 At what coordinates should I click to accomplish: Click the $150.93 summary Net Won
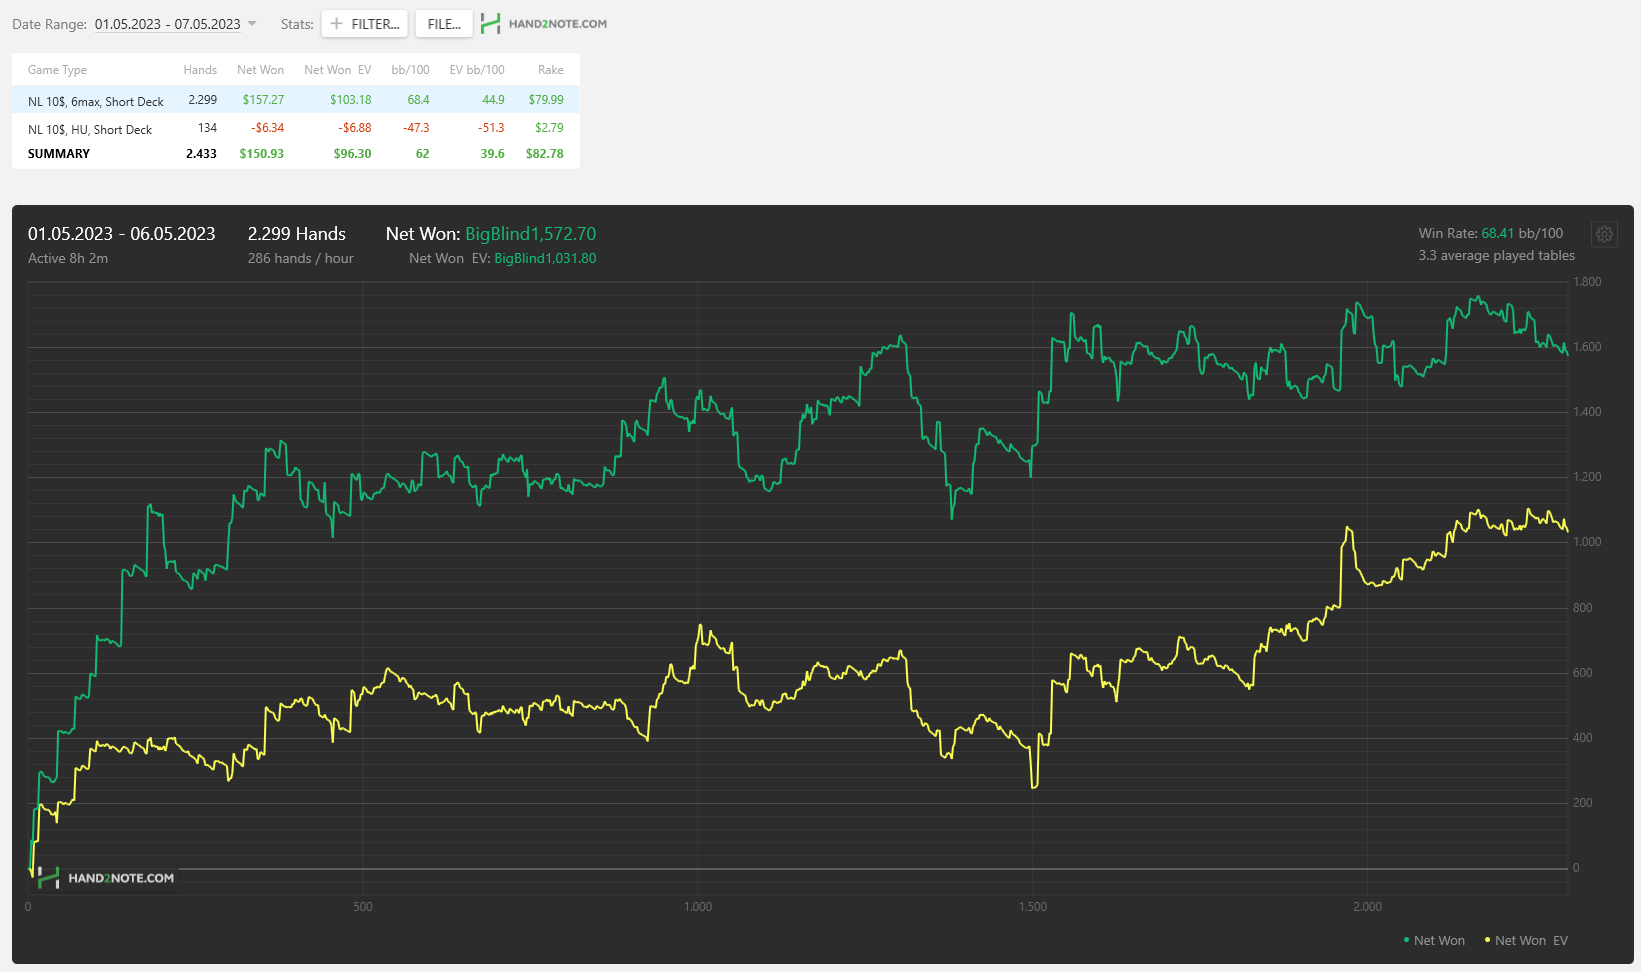[x=262, y=154]
